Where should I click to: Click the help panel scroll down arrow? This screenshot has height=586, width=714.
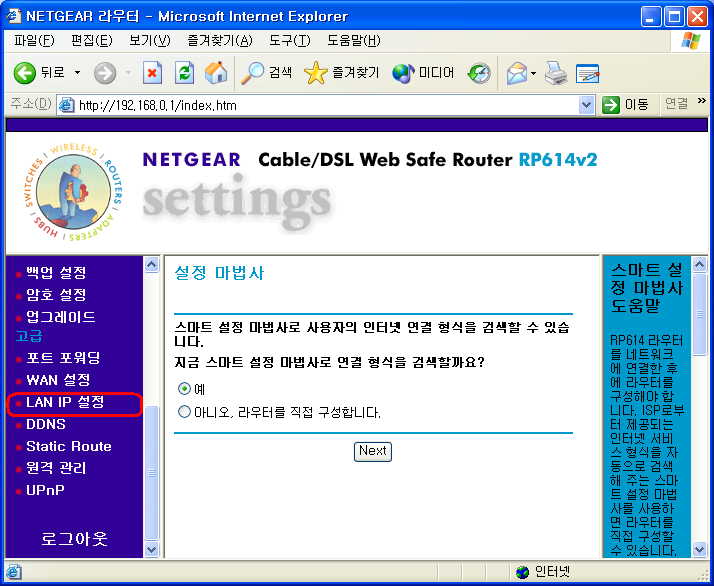pos(699,549)
